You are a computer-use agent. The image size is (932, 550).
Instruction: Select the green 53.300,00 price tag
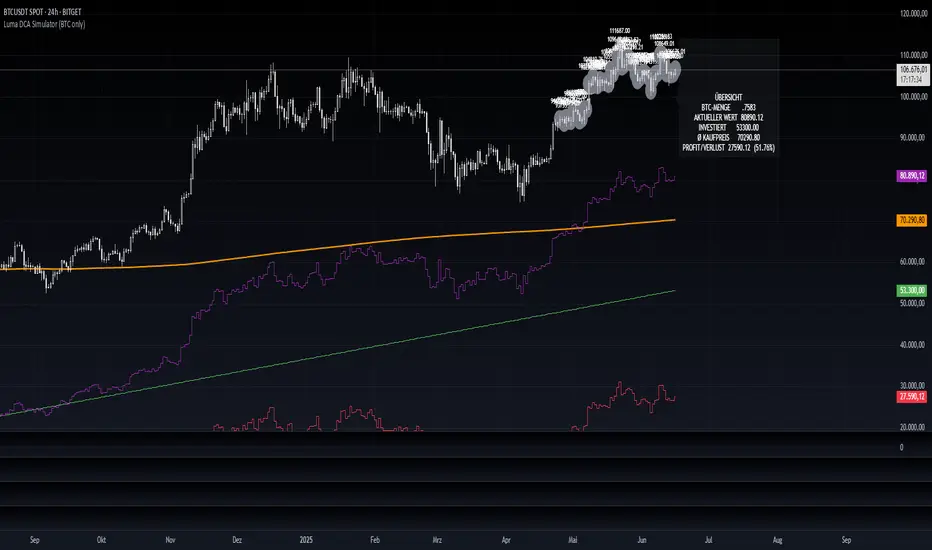(x=912, y=290)
